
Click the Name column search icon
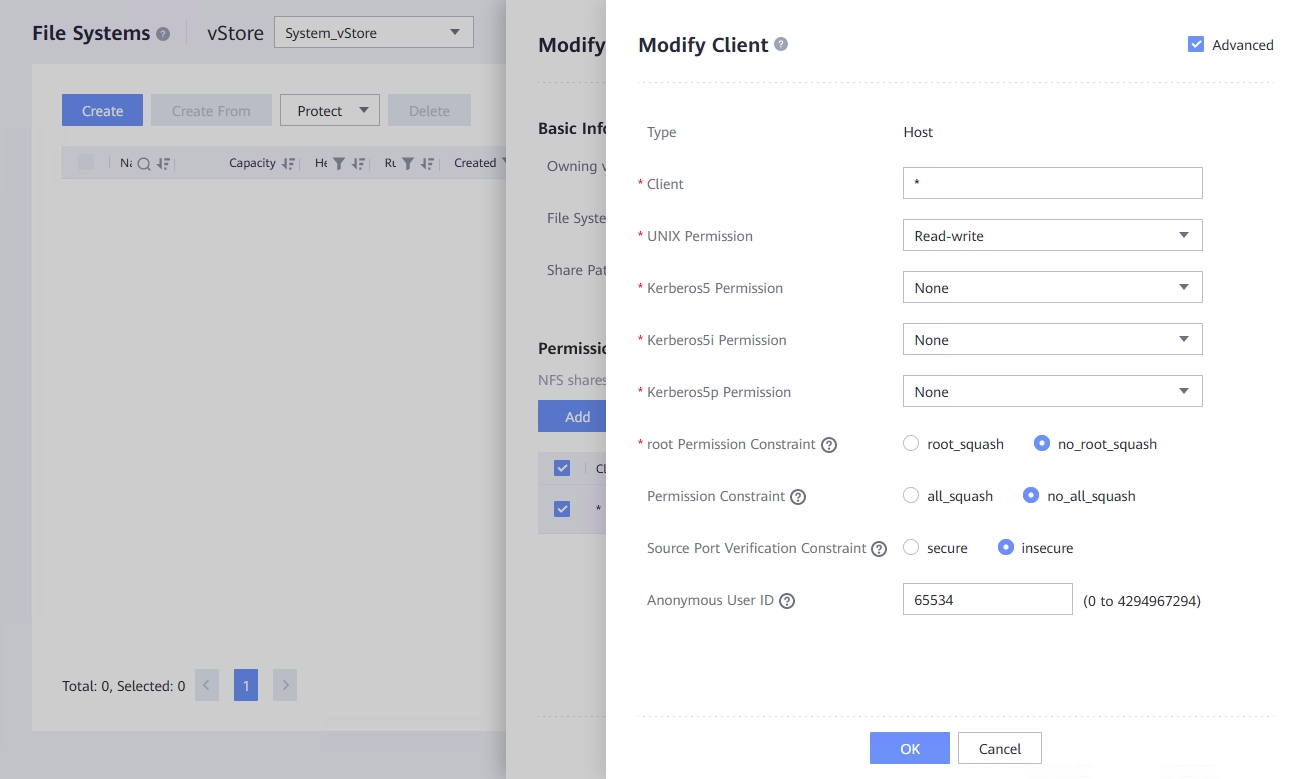click(144, 164)
